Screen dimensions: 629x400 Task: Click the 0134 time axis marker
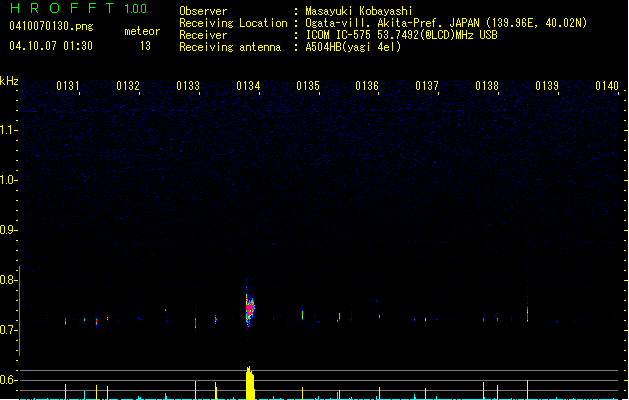coord(248,86)
